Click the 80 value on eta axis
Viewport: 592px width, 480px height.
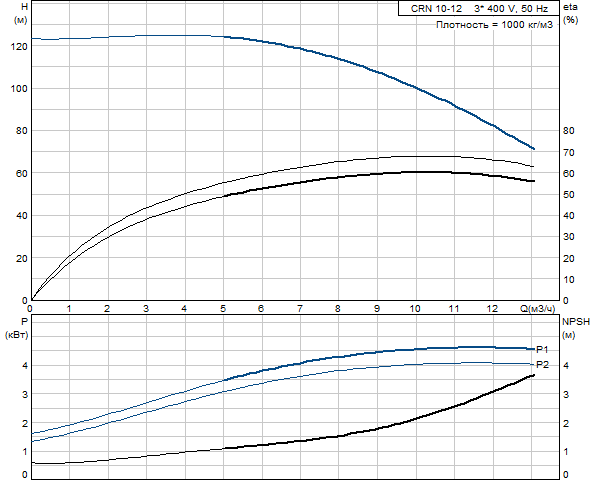(x=569, y=131)
